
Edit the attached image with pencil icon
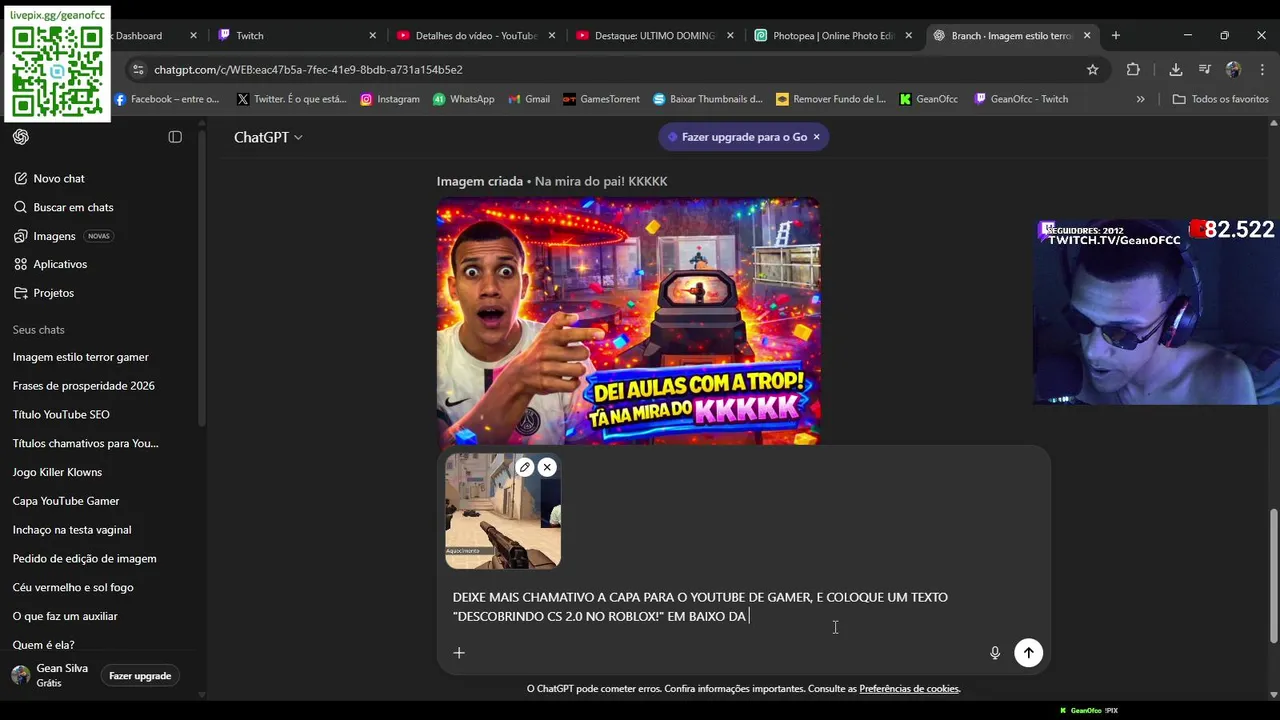pyautogui.click(x=524, y=467)
